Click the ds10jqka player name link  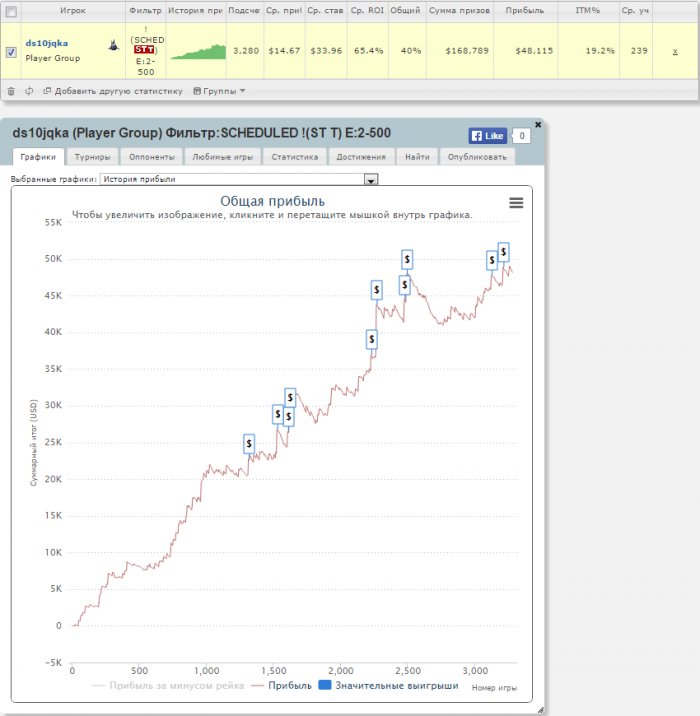tap(47, 43)
